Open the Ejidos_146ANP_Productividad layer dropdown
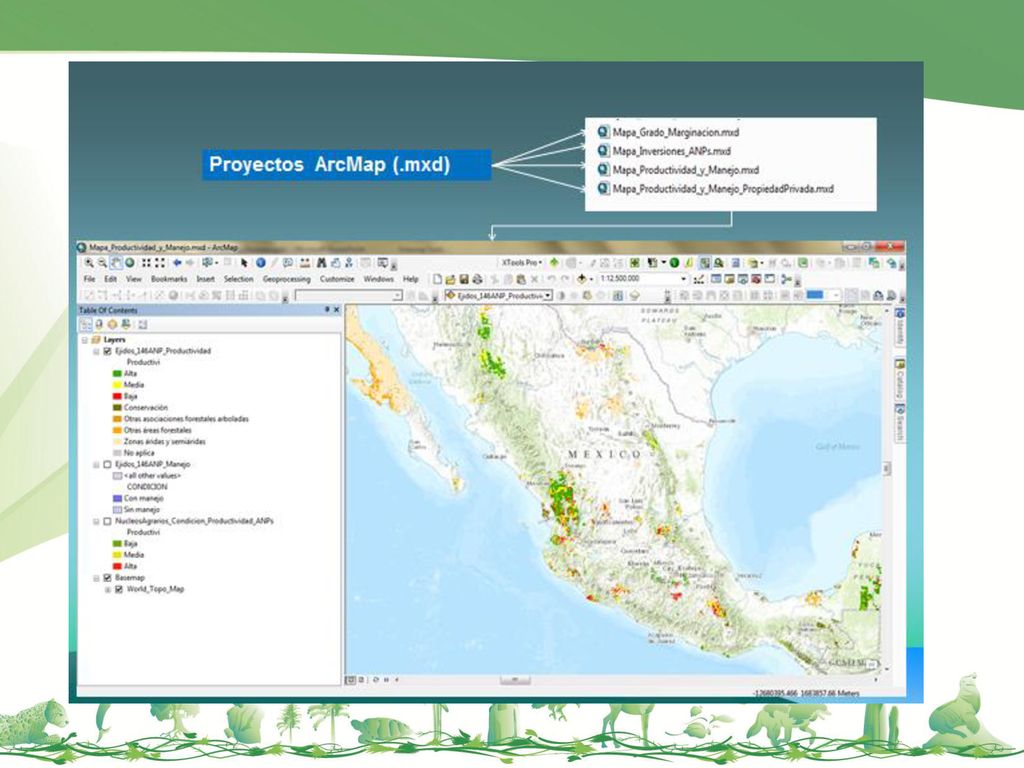 (x=548, y=296)
